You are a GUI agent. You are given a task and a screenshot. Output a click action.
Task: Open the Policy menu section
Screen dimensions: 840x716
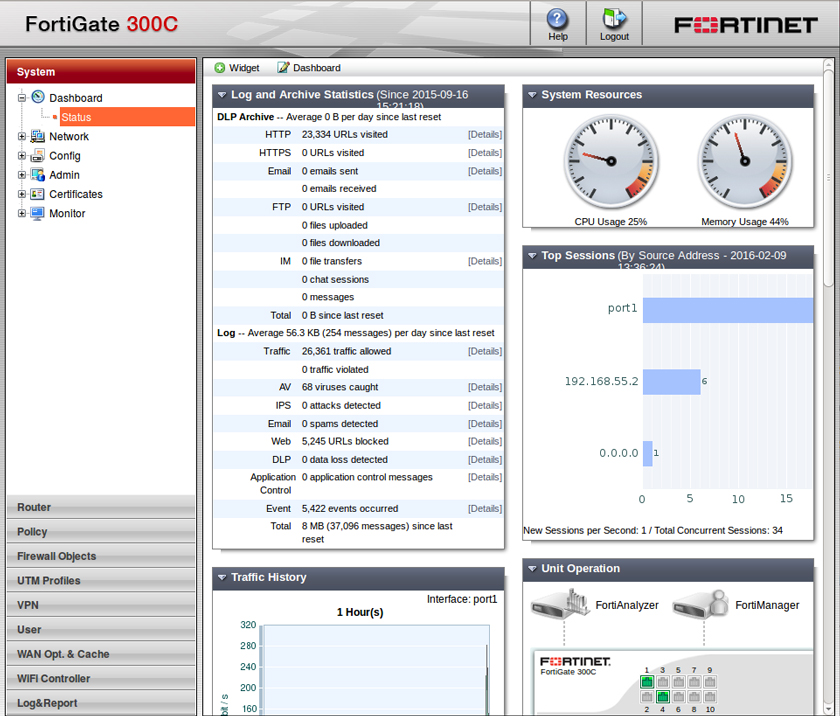coord(101,532)
